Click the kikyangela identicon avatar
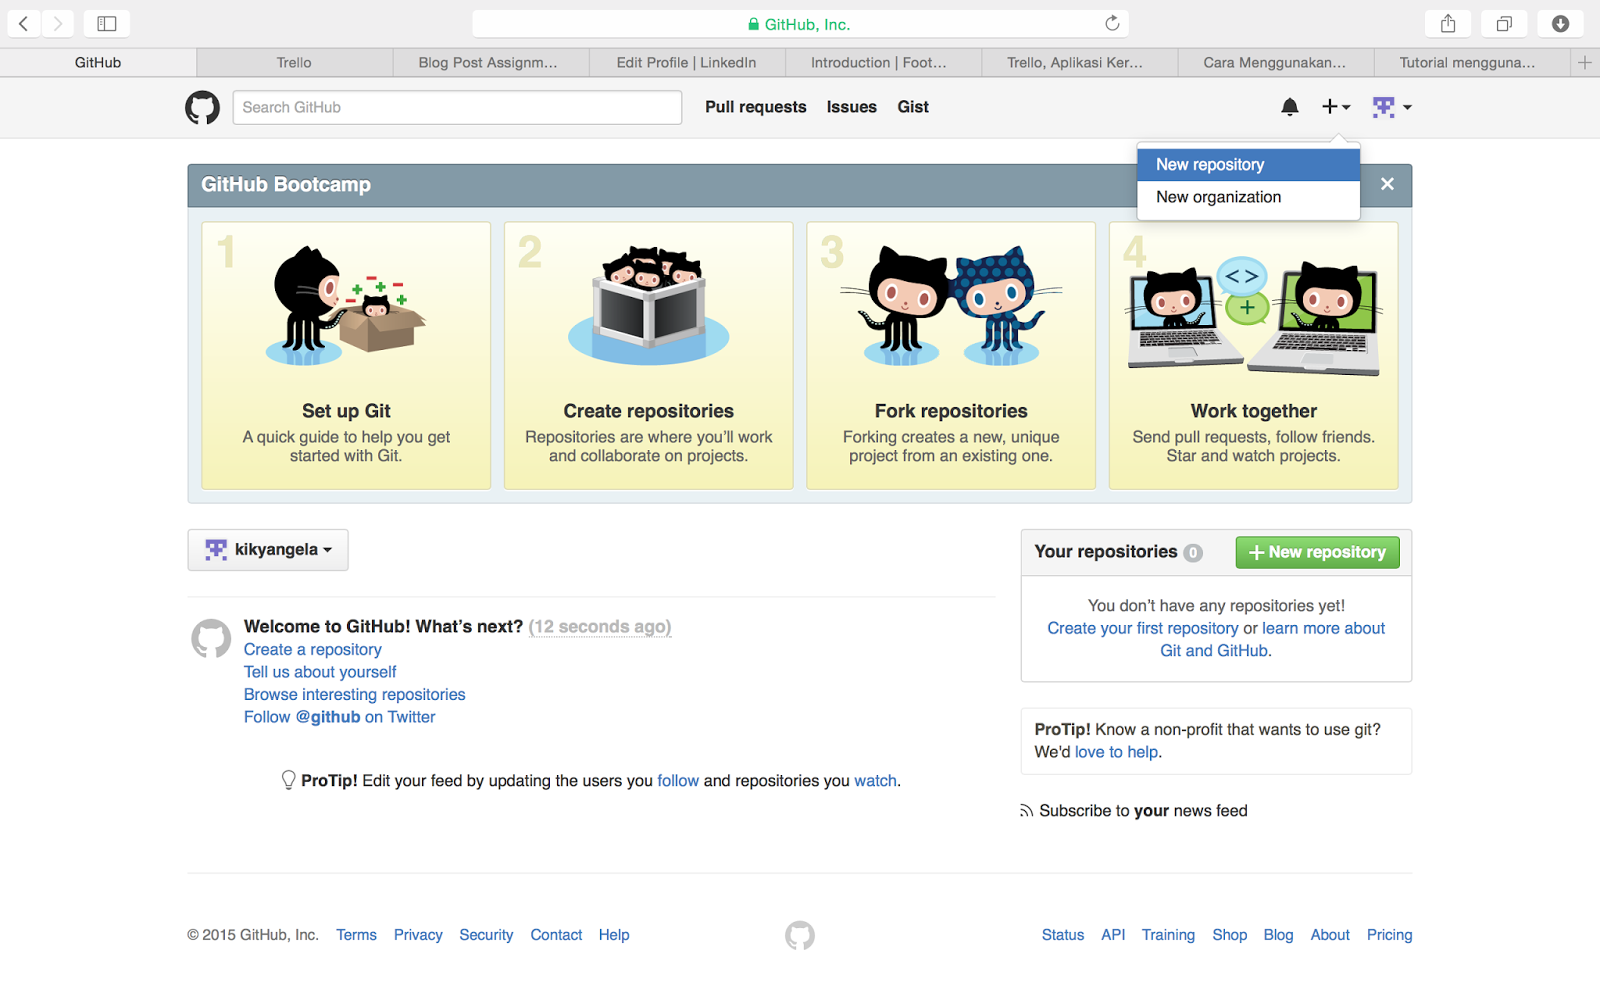1600x1000 pixels. pyautogui.click(x=214, y=549)
